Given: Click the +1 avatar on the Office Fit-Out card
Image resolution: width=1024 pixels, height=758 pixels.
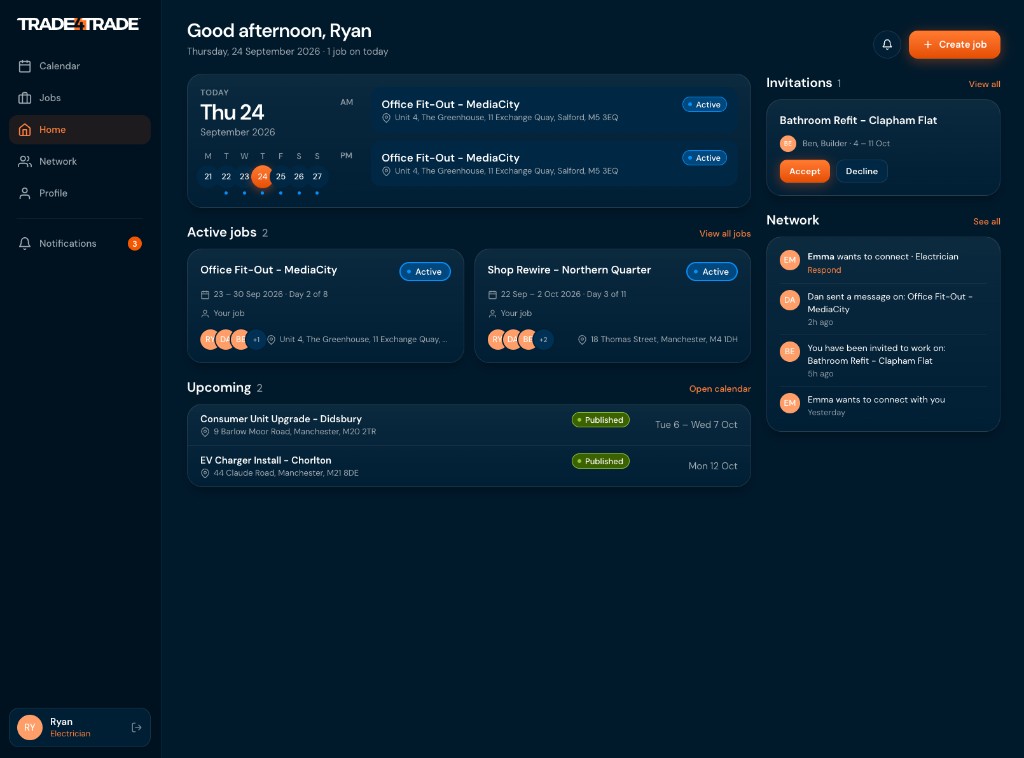Looking at the screenshot, I should click(x=257, y=340).
